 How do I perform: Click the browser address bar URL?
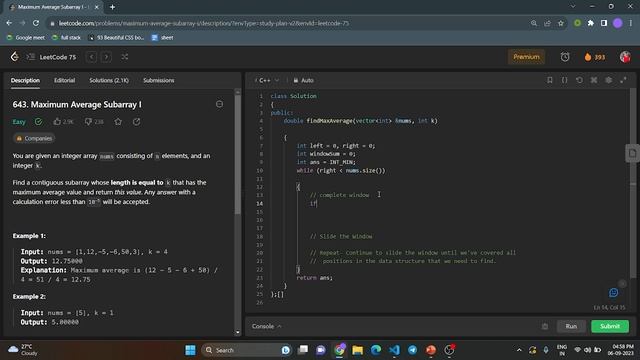pos(204,23)
